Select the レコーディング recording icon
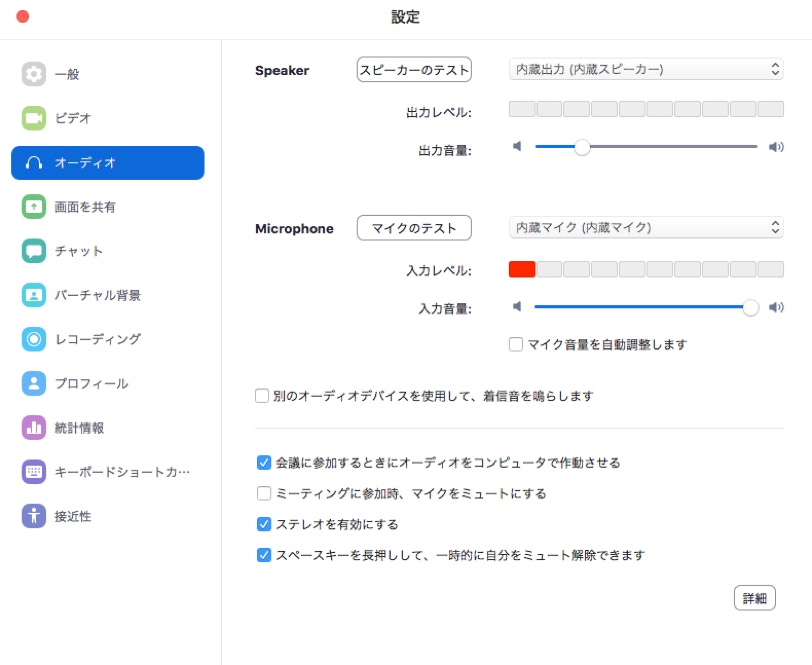The height and width of the screenshot is (665, 812). point(34,339)
